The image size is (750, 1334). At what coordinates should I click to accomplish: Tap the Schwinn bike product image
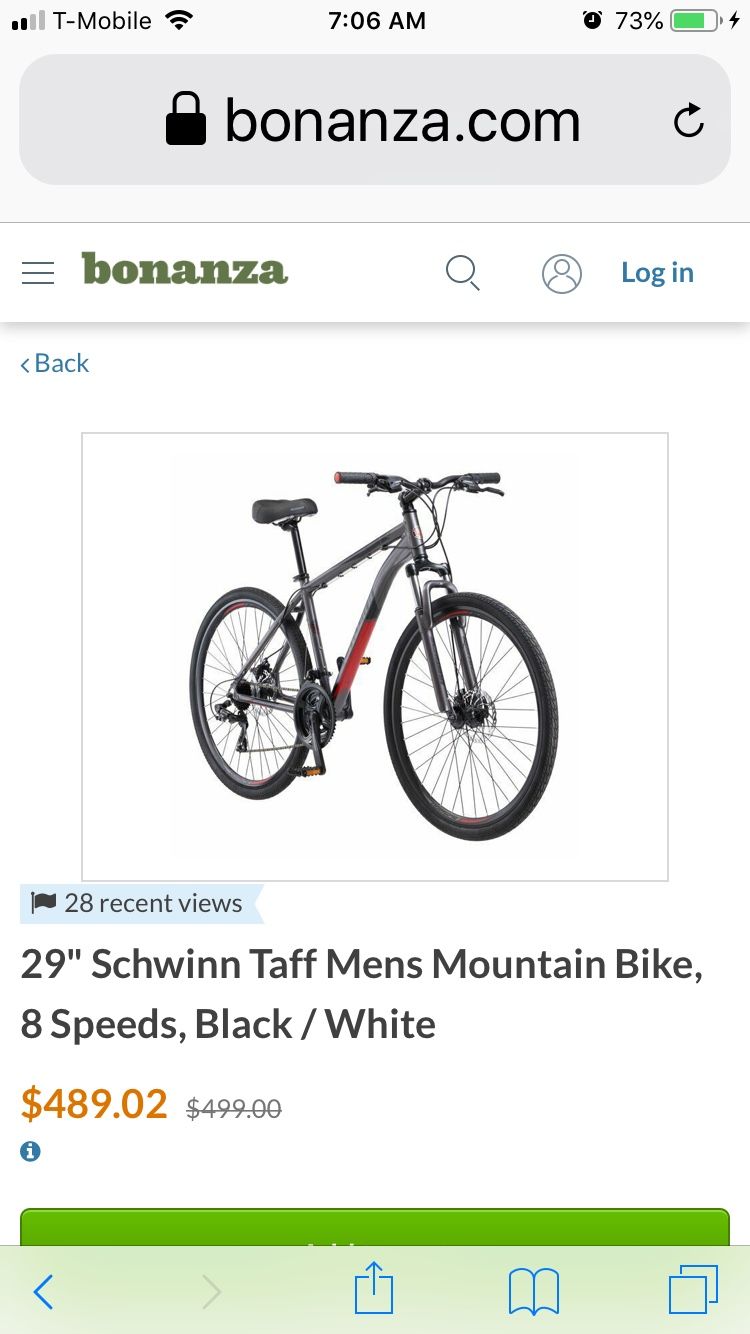coord(375,657)
